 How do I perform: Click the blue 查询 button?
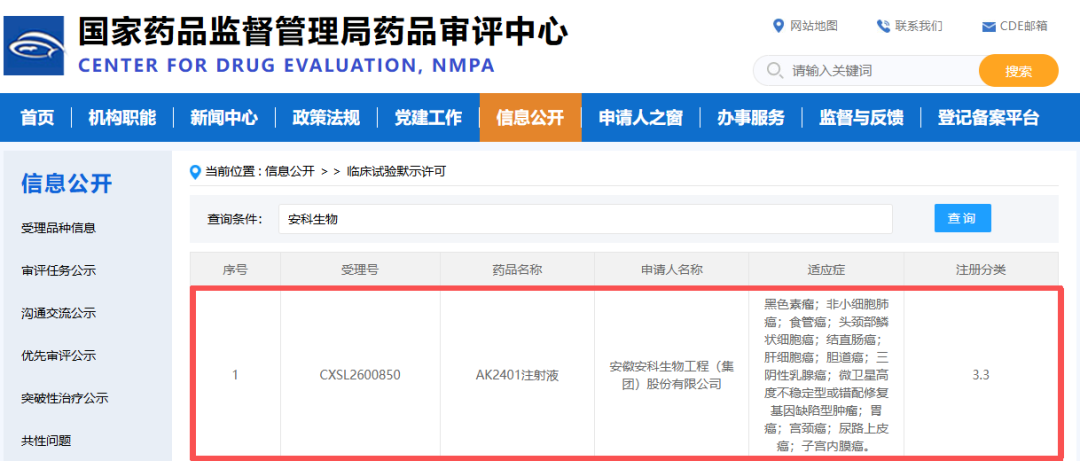point(962,218)
